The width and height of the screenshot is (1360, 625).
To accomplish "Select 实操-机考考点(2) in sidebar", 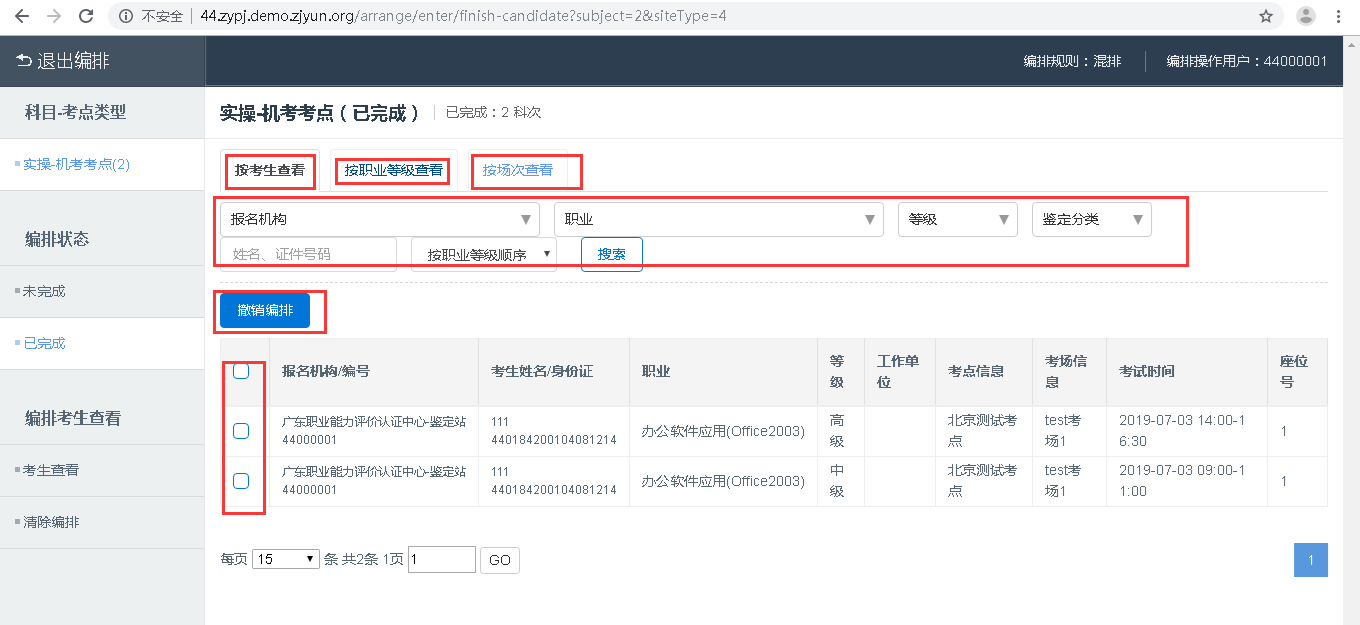I will [x=77, y=164].
